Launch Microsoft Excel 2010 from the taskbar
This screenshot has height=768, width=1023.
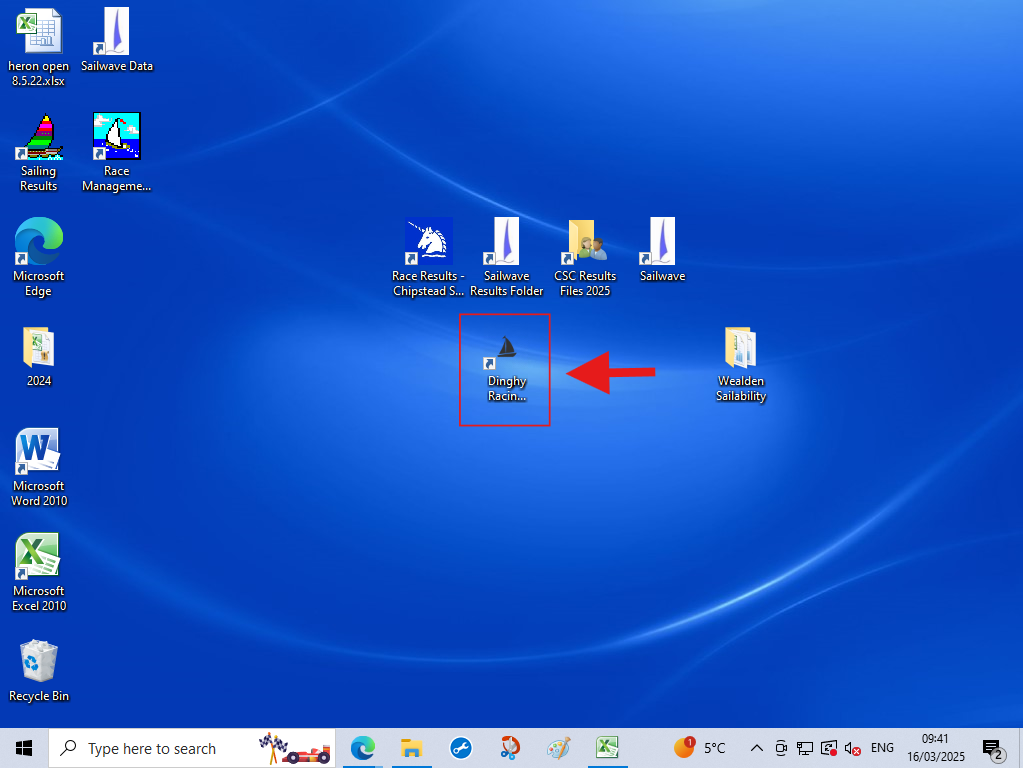606,747
